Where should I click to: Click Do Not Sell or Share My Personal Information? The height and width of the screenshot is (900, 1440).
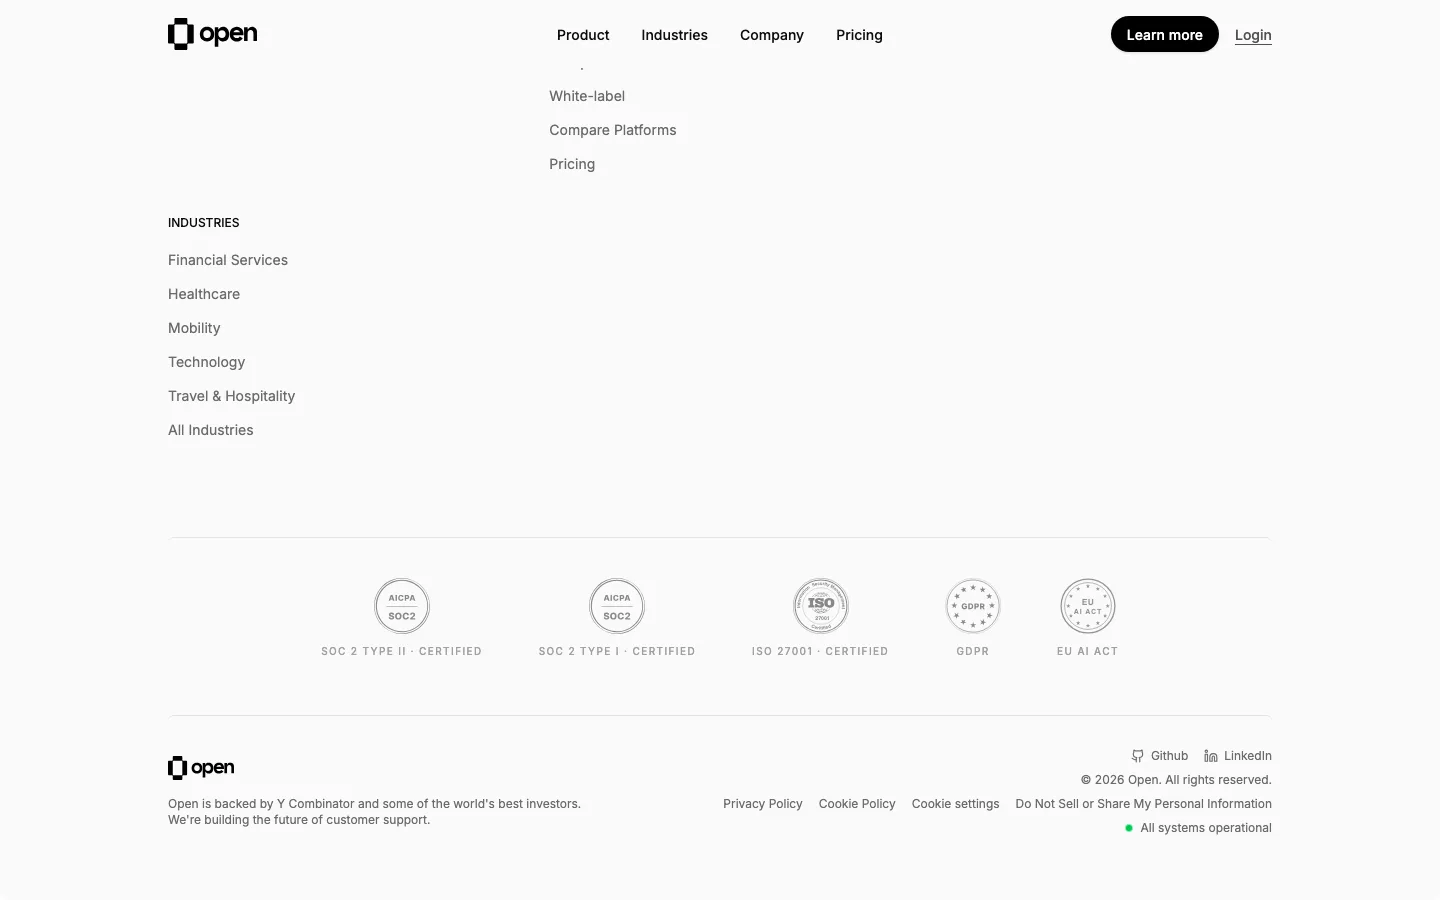(1144, 804)
